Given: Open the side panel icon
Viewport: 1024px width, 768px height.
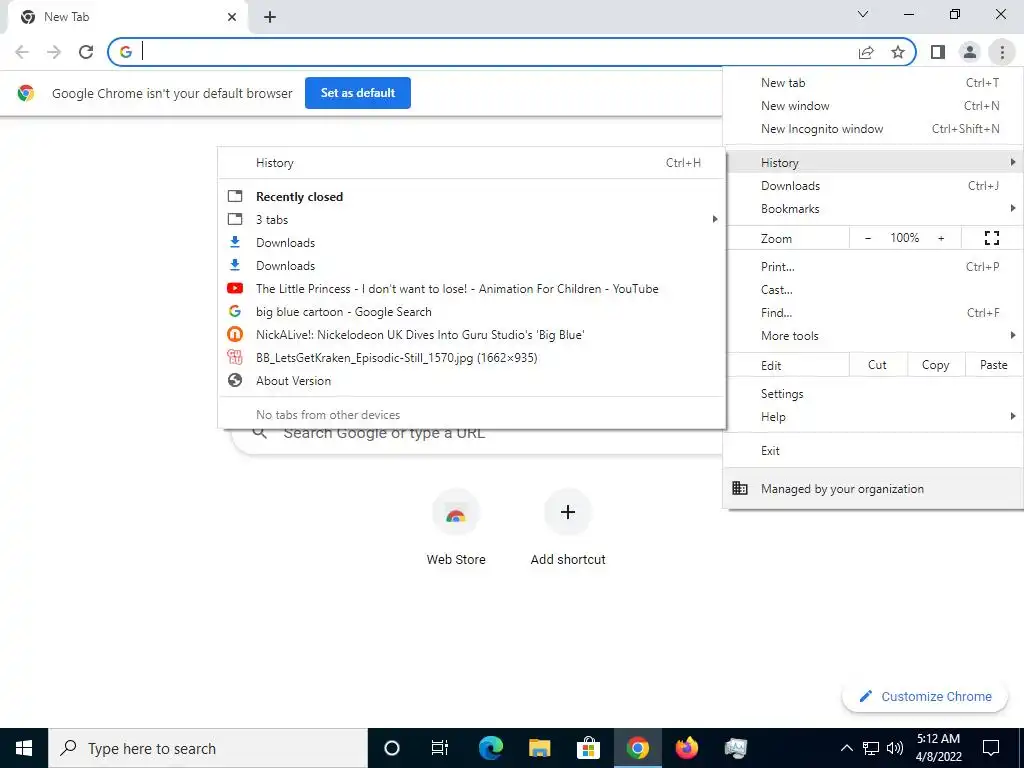Looking at the screenshot, I should (938, 52).
